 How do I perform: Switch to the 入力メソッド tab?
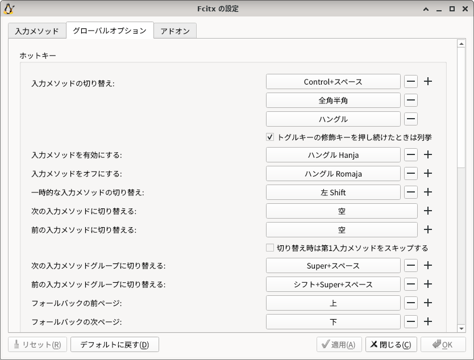(37, 31)
